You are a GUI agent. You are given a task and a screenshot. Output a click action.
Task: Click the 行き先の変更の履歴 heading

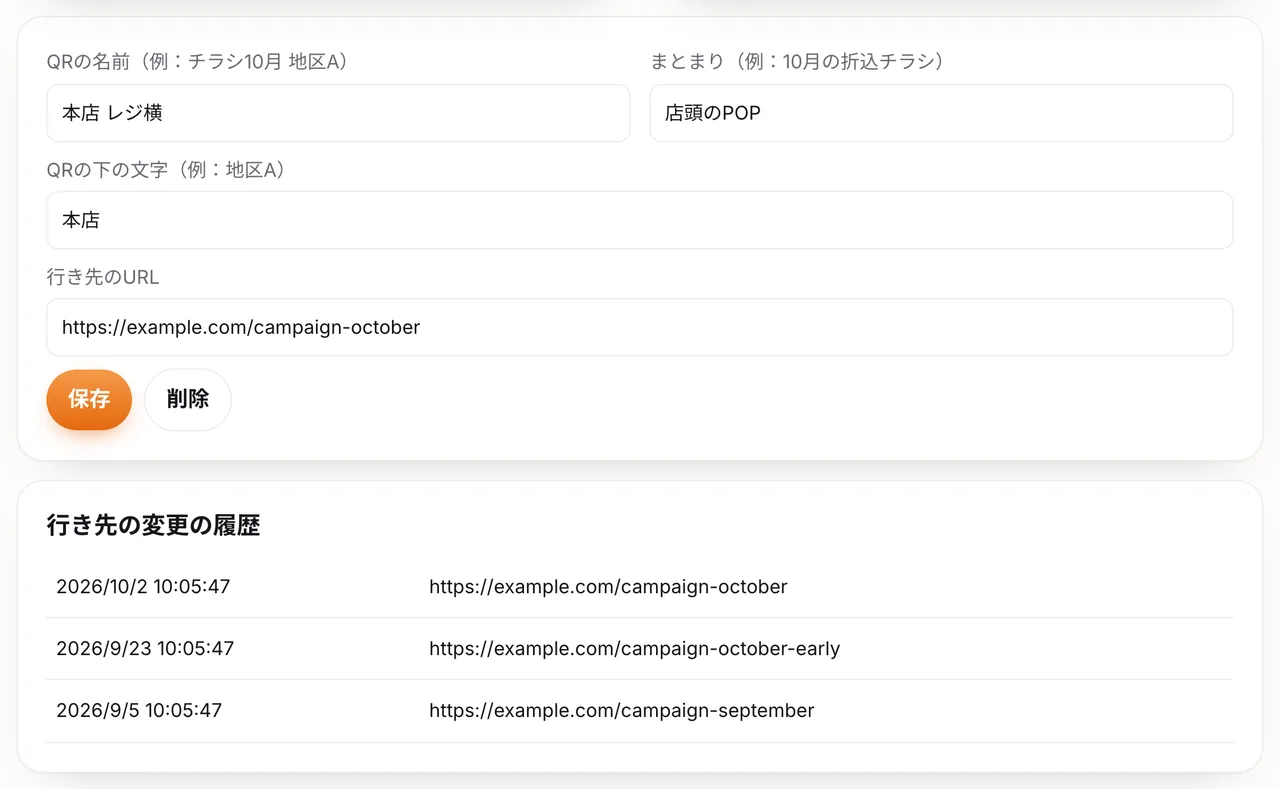154,525
